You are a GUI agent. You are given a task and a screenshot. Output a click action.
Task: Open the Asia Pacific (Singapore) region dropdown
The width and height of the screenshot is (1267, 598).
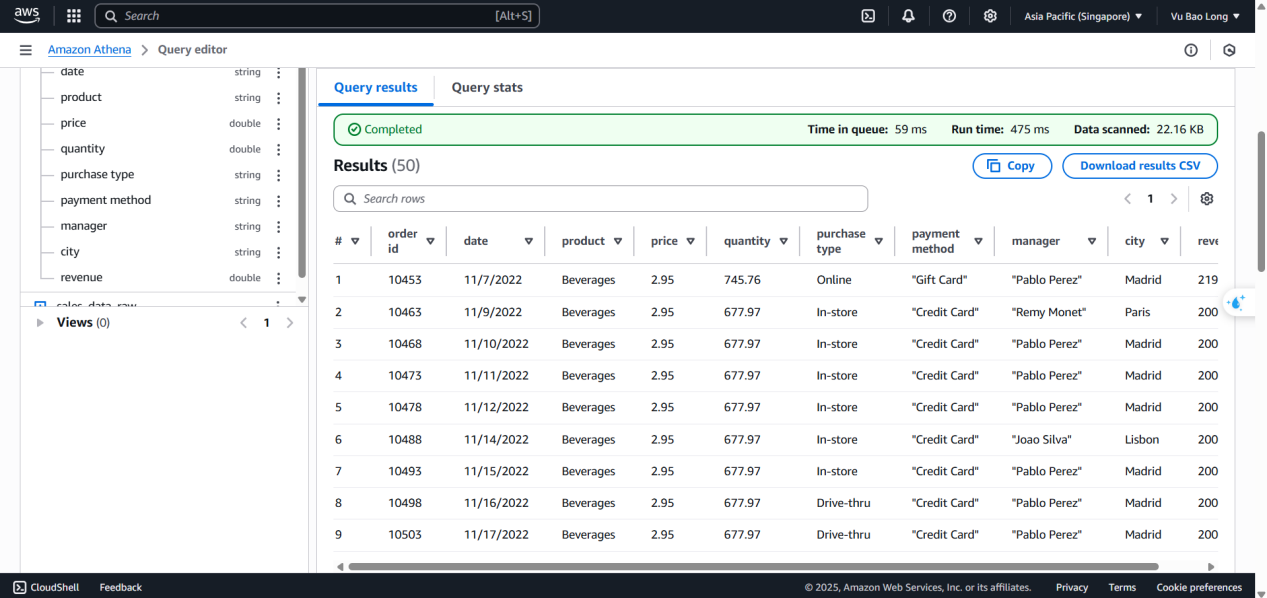point(1083,16)
